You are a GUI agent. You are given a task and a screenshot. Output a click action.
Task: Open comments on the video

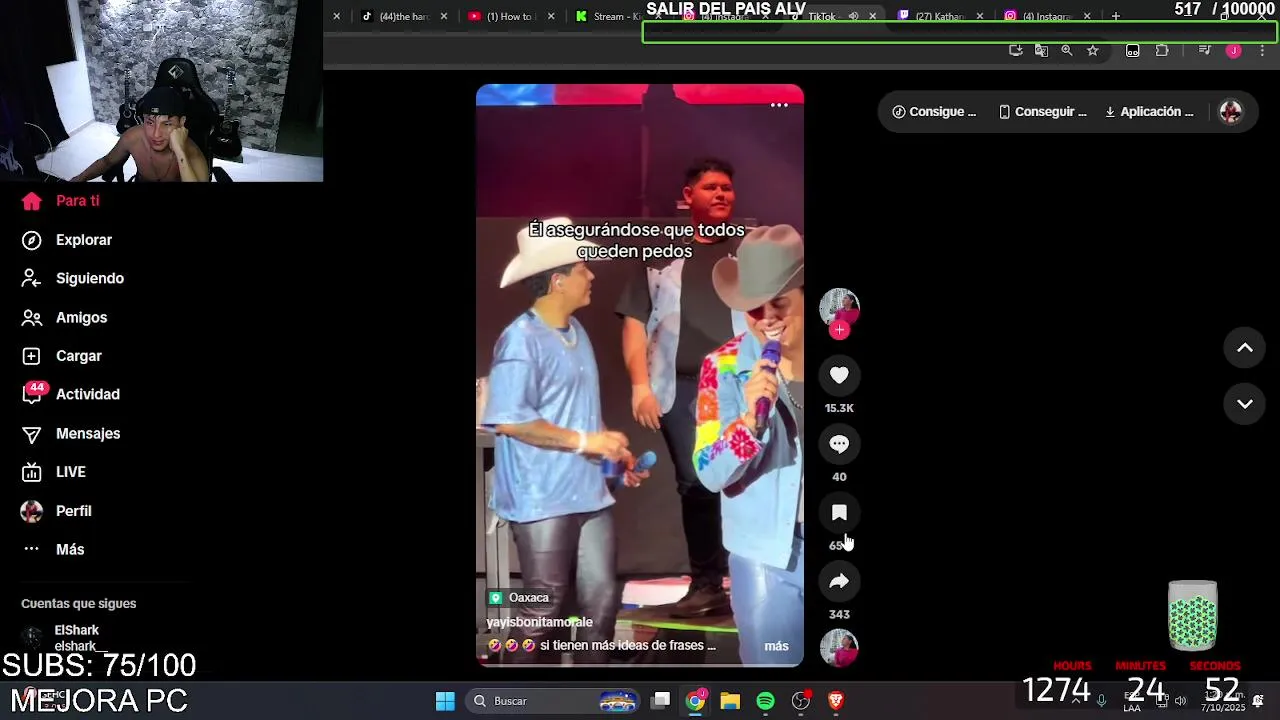pyautogui.click(x=839, y=444)
